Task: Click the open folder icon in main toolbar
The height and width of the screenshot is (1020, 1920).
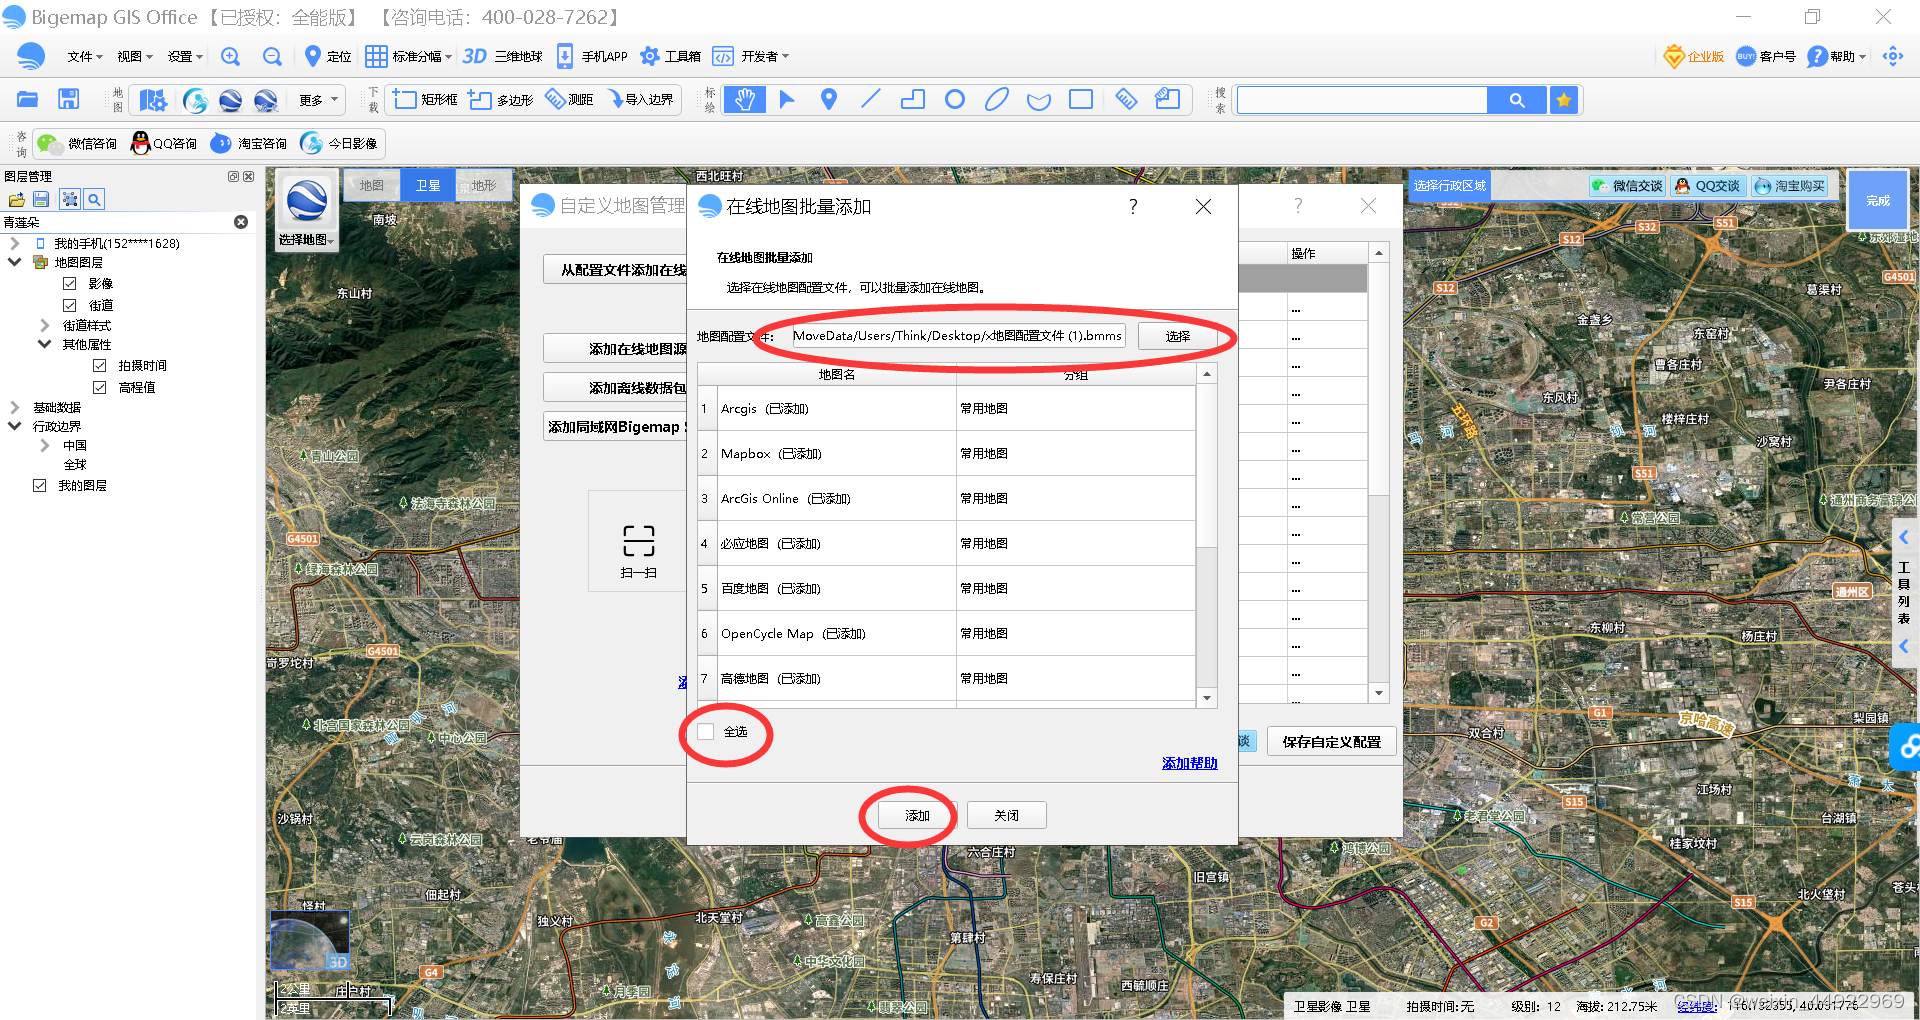Action: pos(27,99)
